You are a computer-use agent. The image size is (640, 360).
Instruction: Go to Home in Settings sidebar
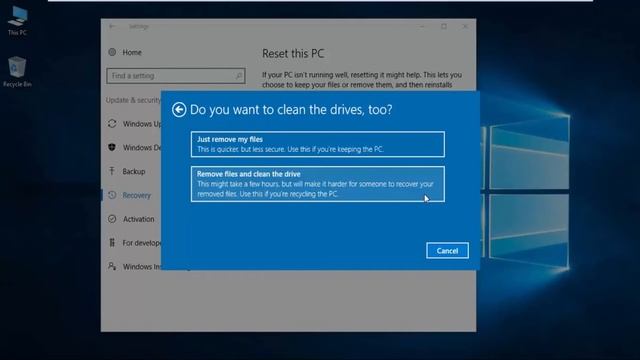[132, 52]
